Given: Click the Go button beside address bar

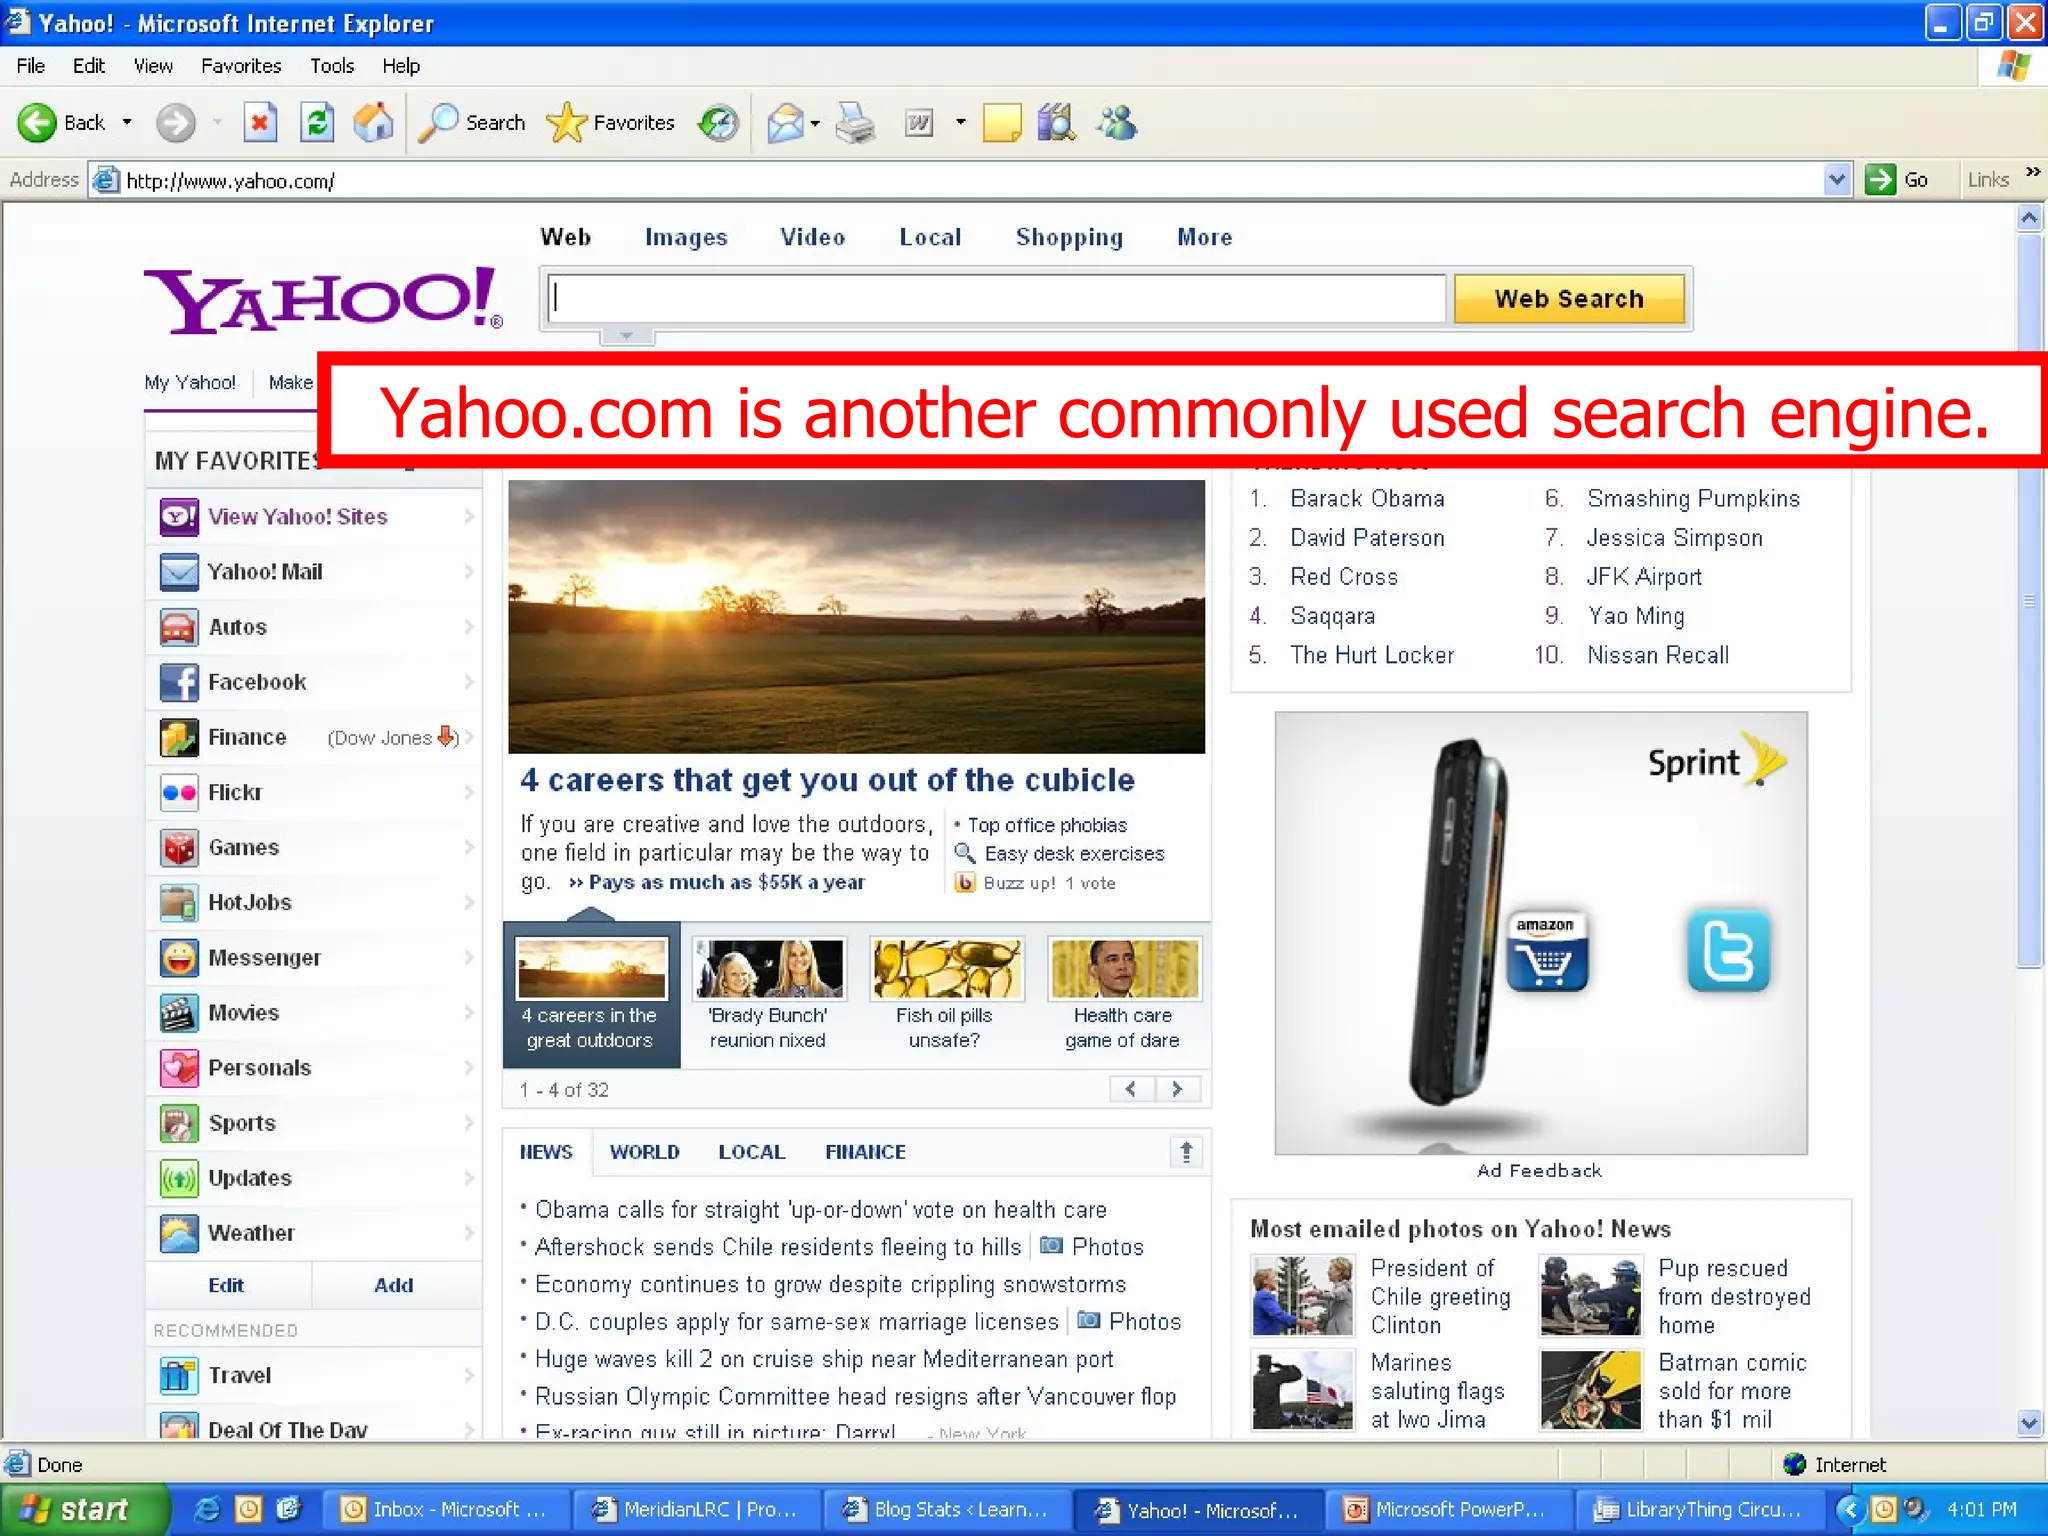Looking at the screenshot, I should tap(1898, 180).
